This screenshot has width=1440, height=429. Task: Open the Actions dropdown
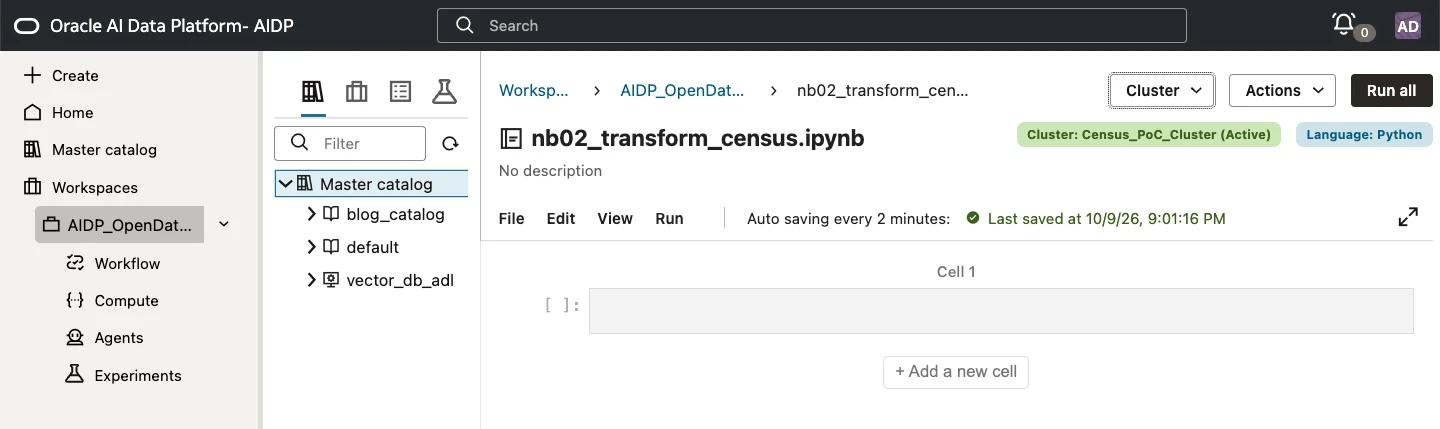[1282, 90]
